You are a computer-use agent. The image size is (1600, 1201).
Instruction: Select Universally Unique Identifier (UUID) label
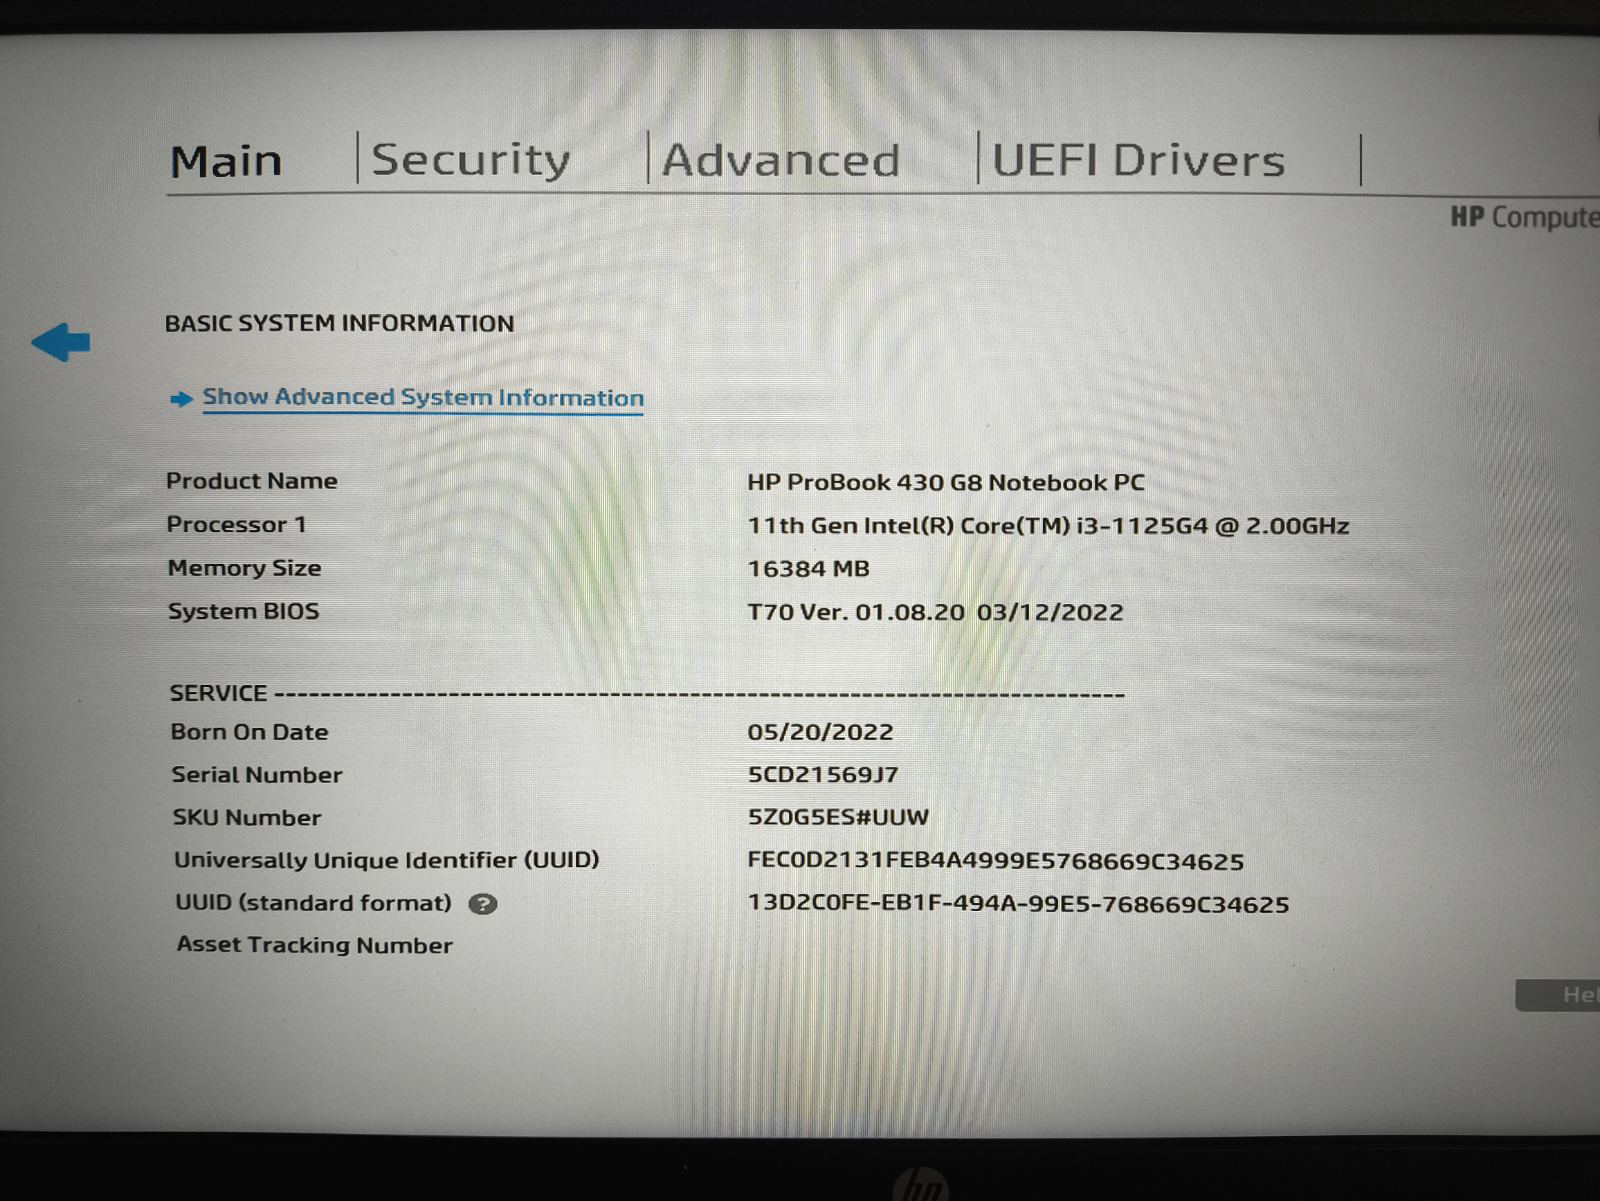click(387, 860)
